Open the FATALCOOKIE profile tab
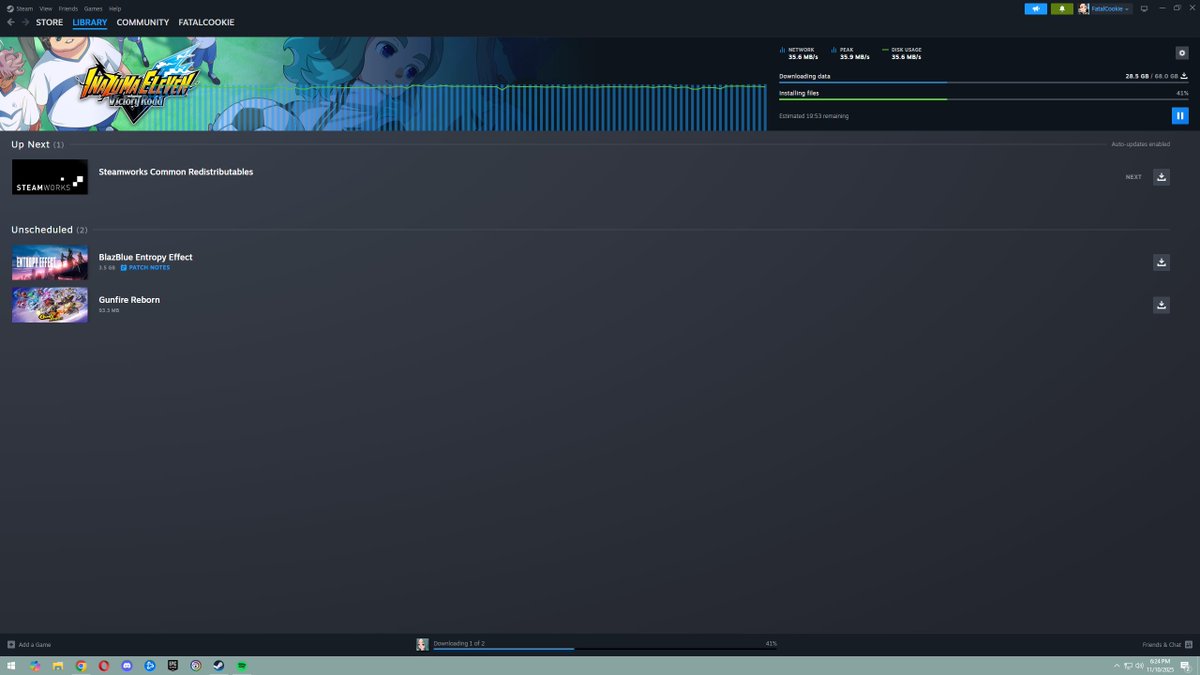Screen dimensions: 1200x675 click(x=206, y=22)
